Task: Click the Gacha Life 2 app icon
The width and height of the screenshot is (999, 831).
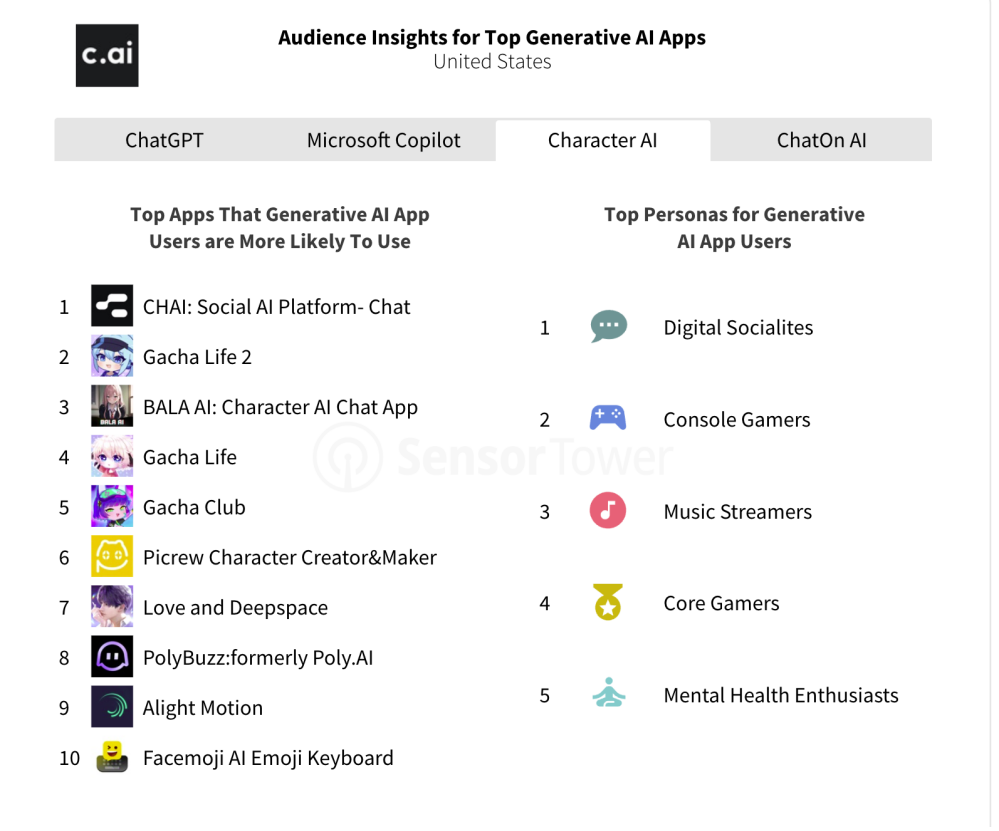Action: tap(112, 356)
